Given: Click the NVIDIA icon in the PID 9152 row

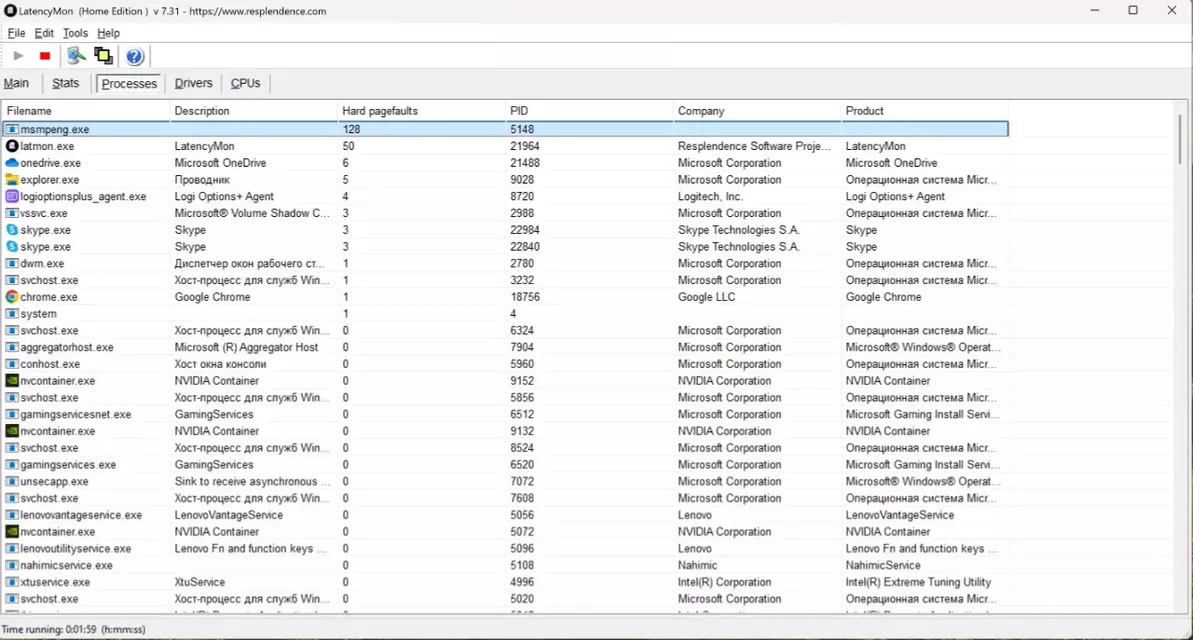Looking at the screenshot, I should tap(12, 380).
